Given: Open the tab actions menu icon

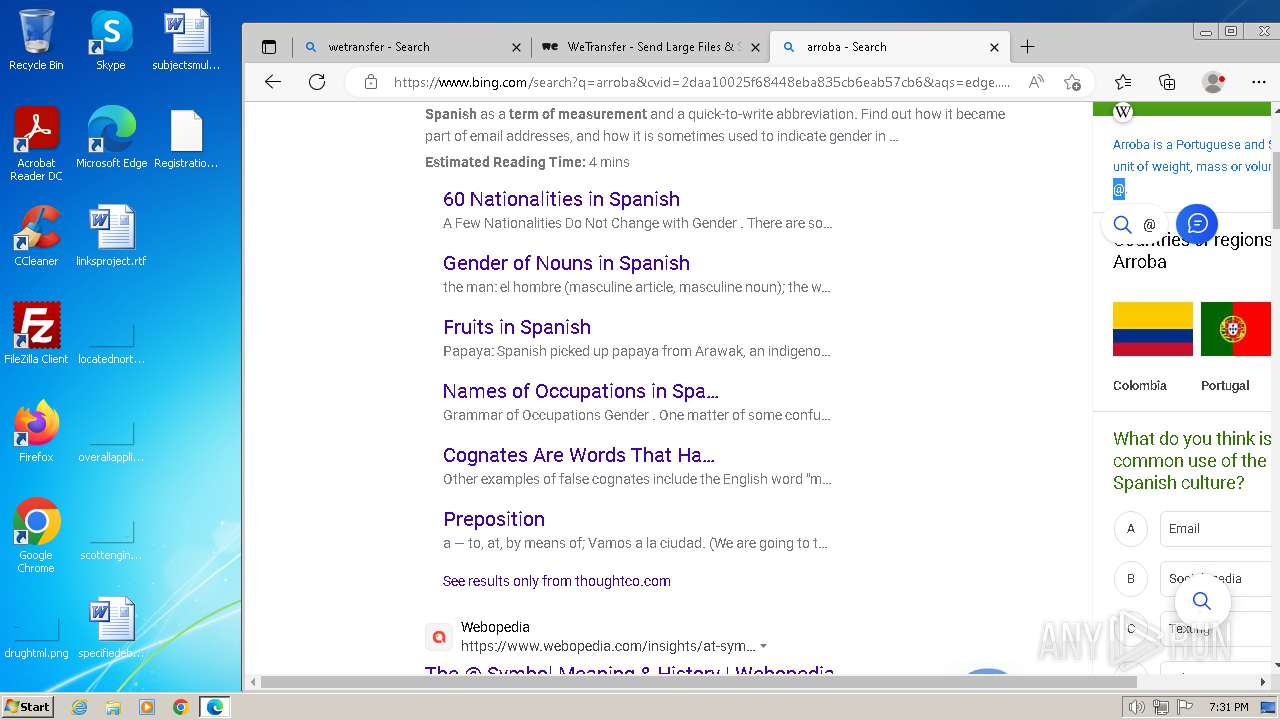Looking at the screenshot, I should 268,47.
